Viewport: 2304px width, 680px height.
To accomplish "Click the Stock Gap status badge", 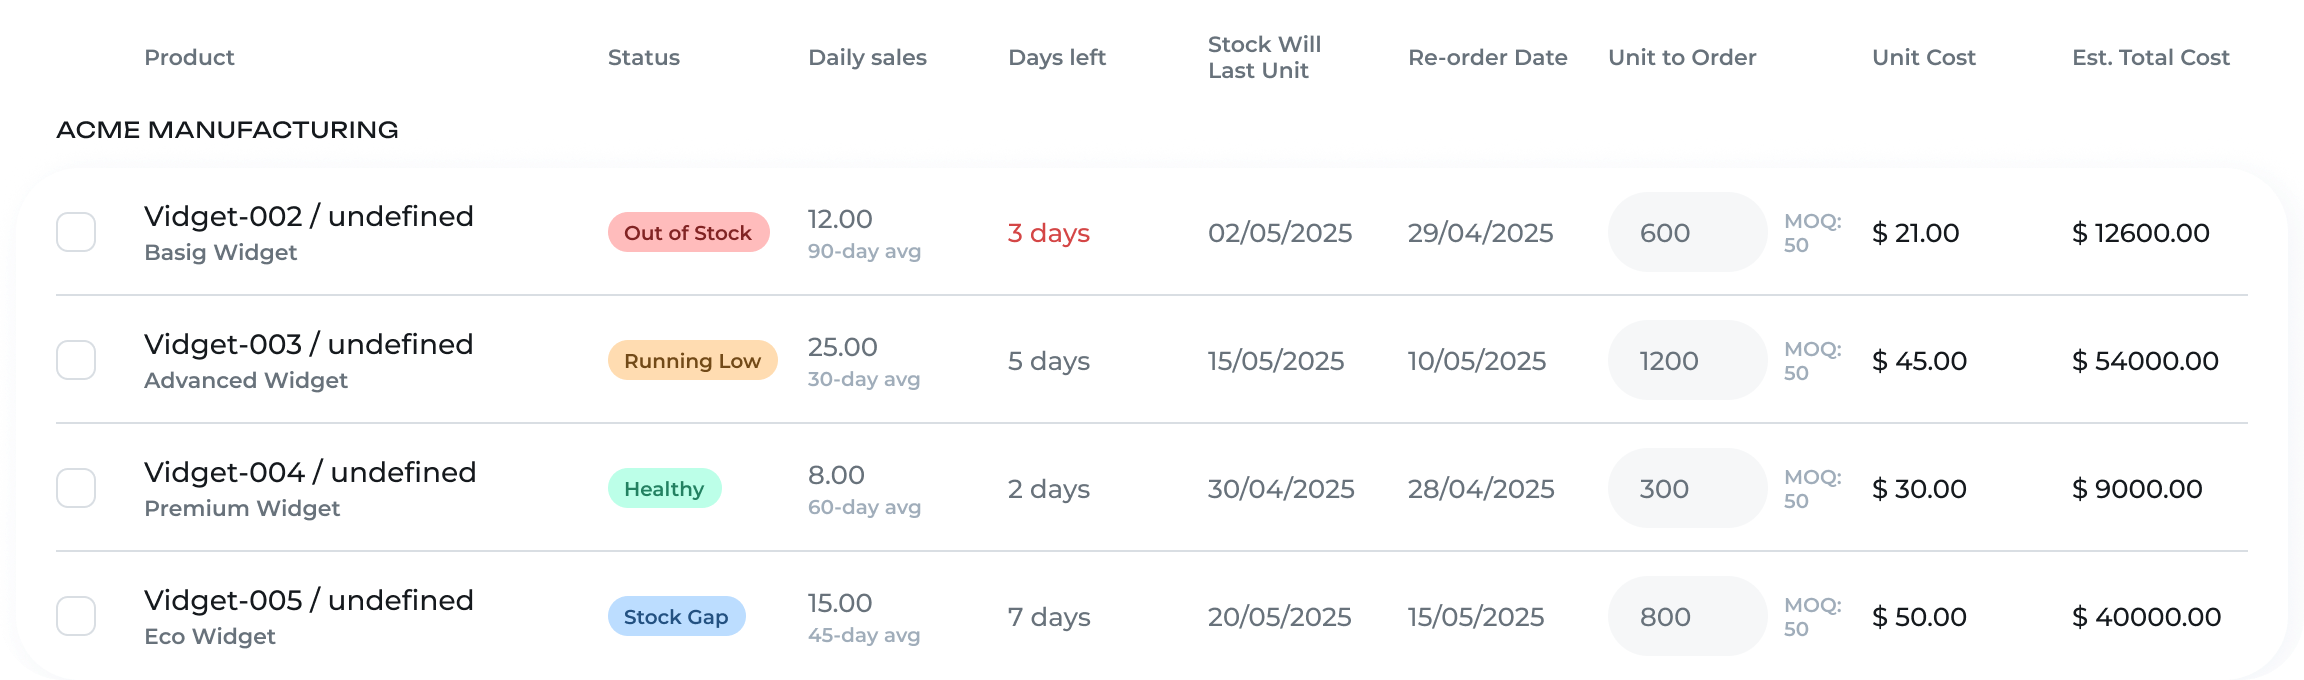I will [x=676, y=616].
